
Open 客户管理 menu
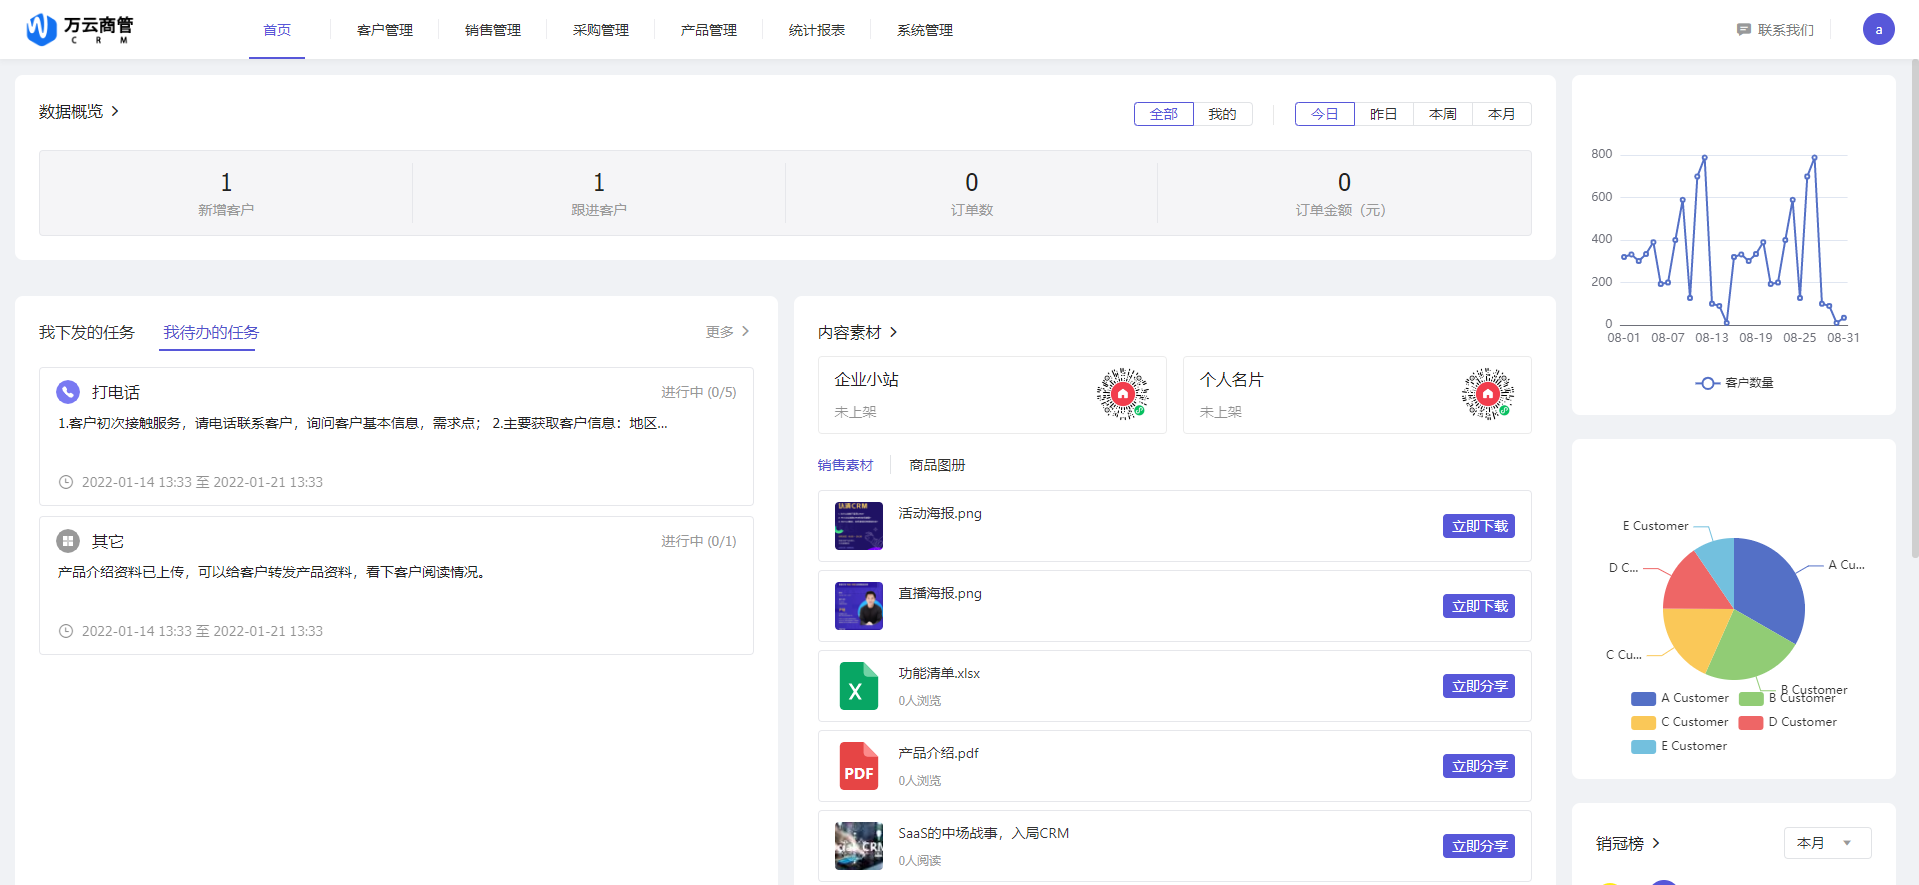pyautogui.click(x=385, y=30)
